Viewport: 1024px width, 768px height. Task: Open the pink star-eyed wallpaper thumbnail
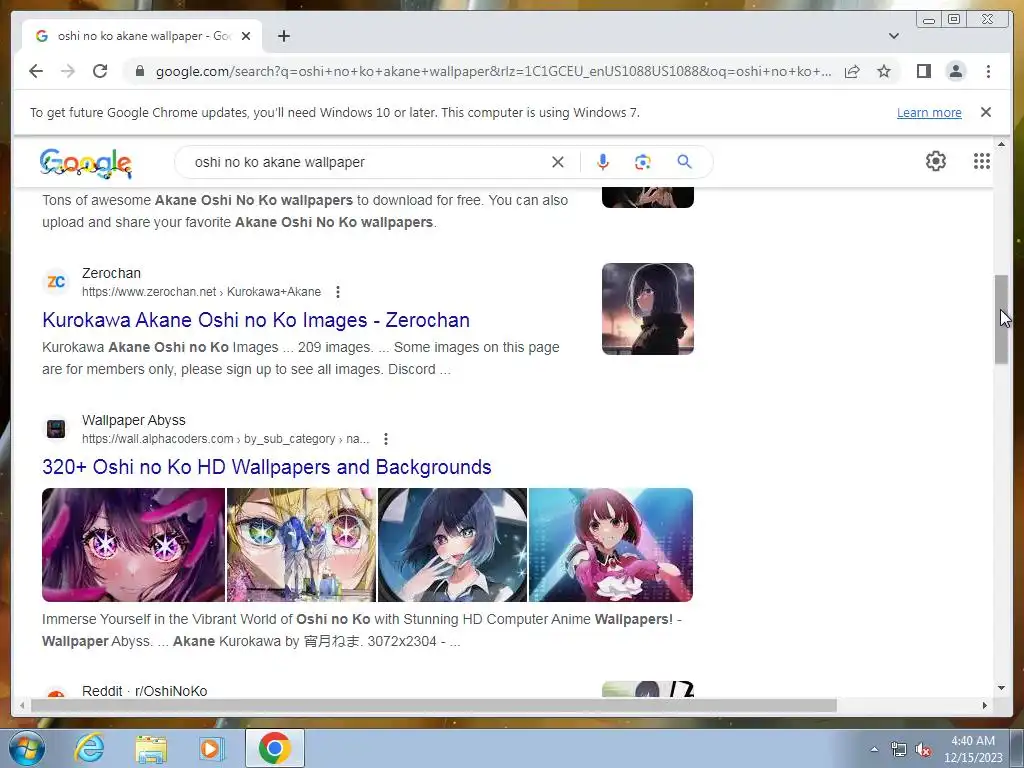pos(133,545)
